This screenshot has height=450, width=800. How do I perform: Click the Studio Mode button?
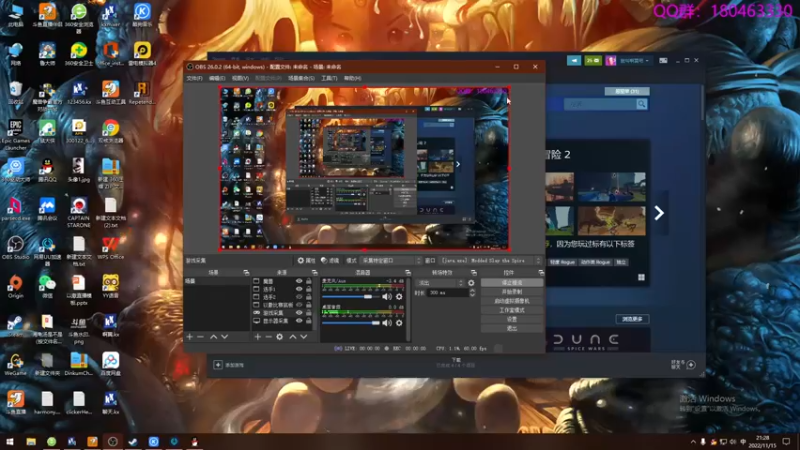[512, 310]
